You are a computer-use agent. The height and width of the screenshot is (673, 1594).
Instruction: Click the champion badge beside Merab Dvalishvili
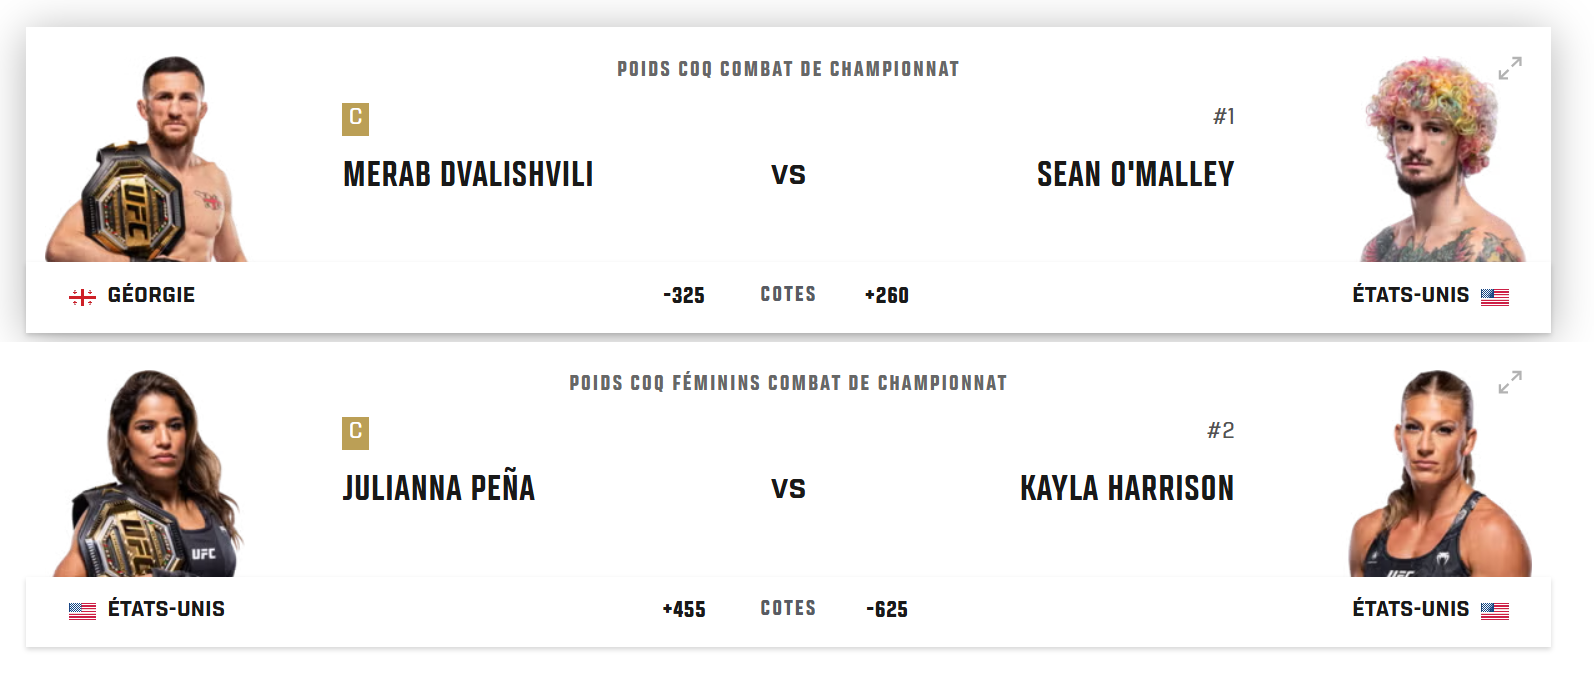355,119
